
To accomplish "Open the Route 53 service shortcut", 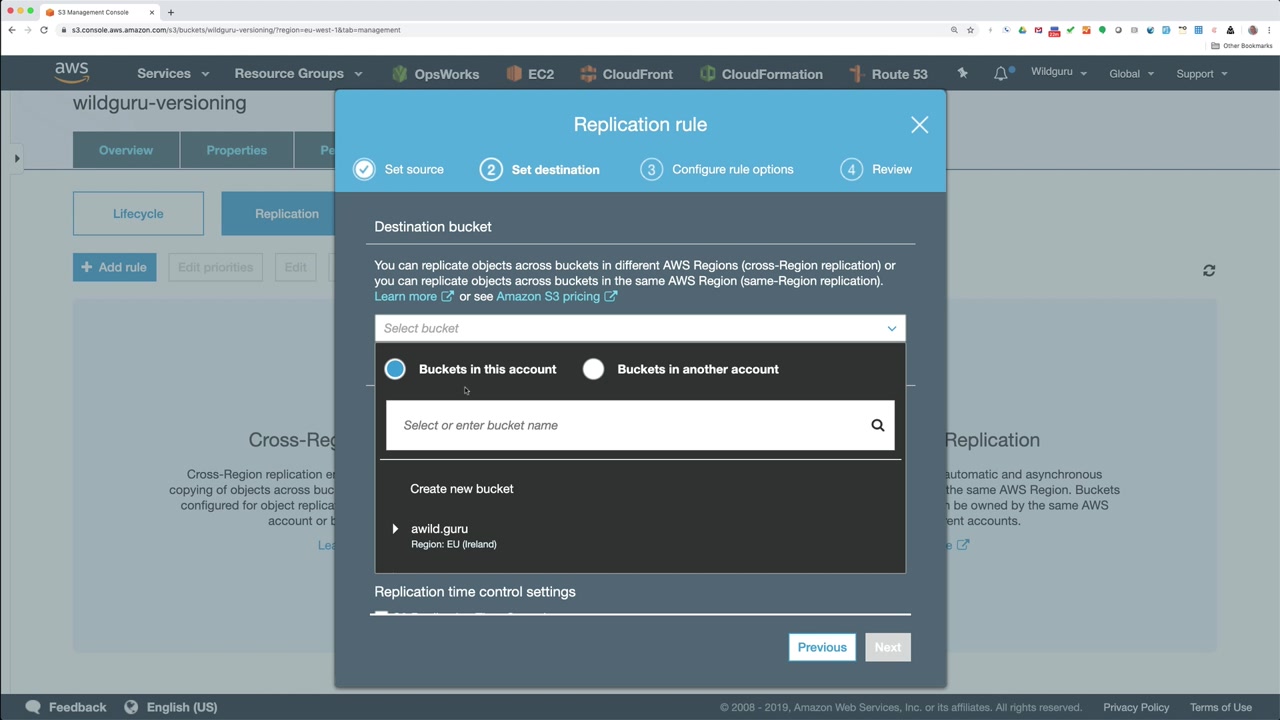I will pos(888,74).
